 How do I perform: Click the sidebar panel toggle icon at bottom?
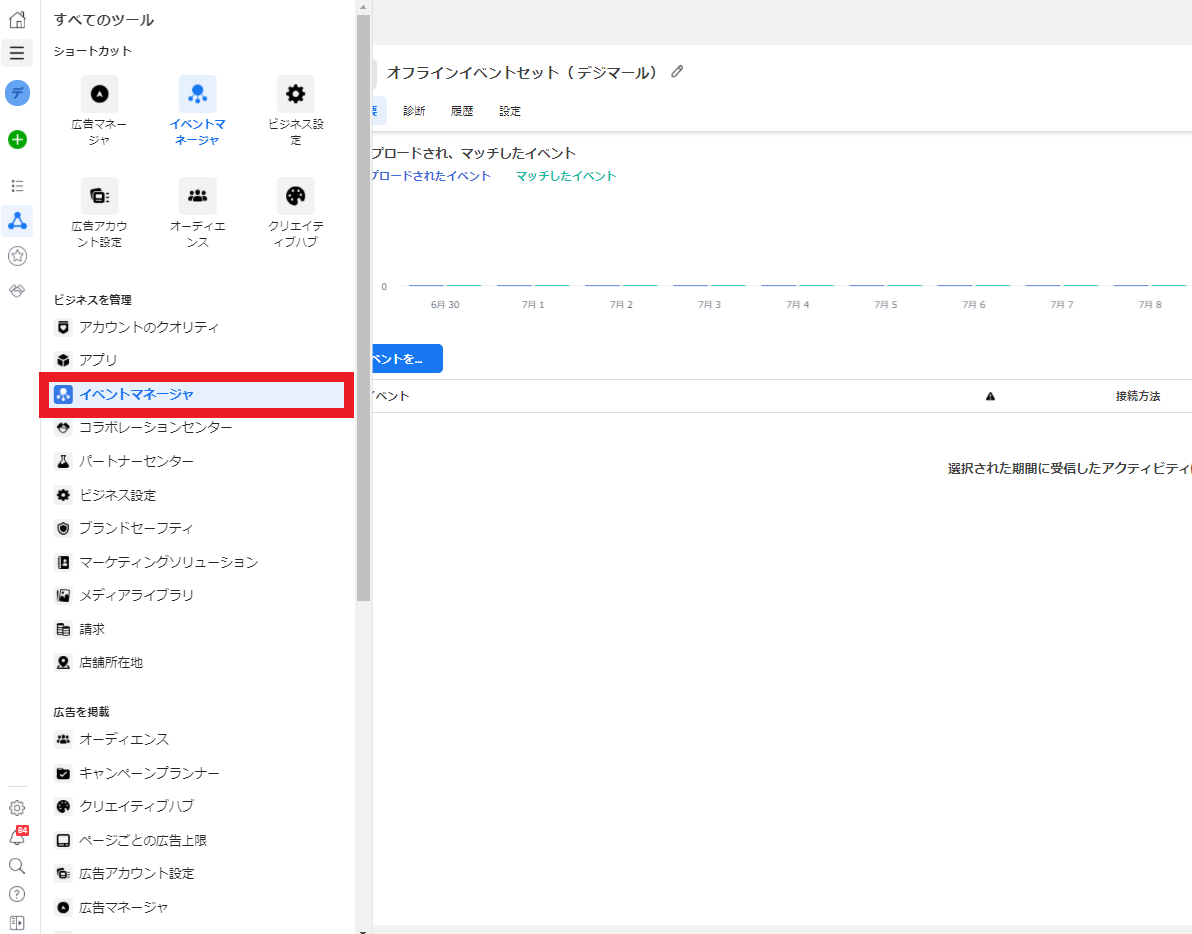(17, 923)
